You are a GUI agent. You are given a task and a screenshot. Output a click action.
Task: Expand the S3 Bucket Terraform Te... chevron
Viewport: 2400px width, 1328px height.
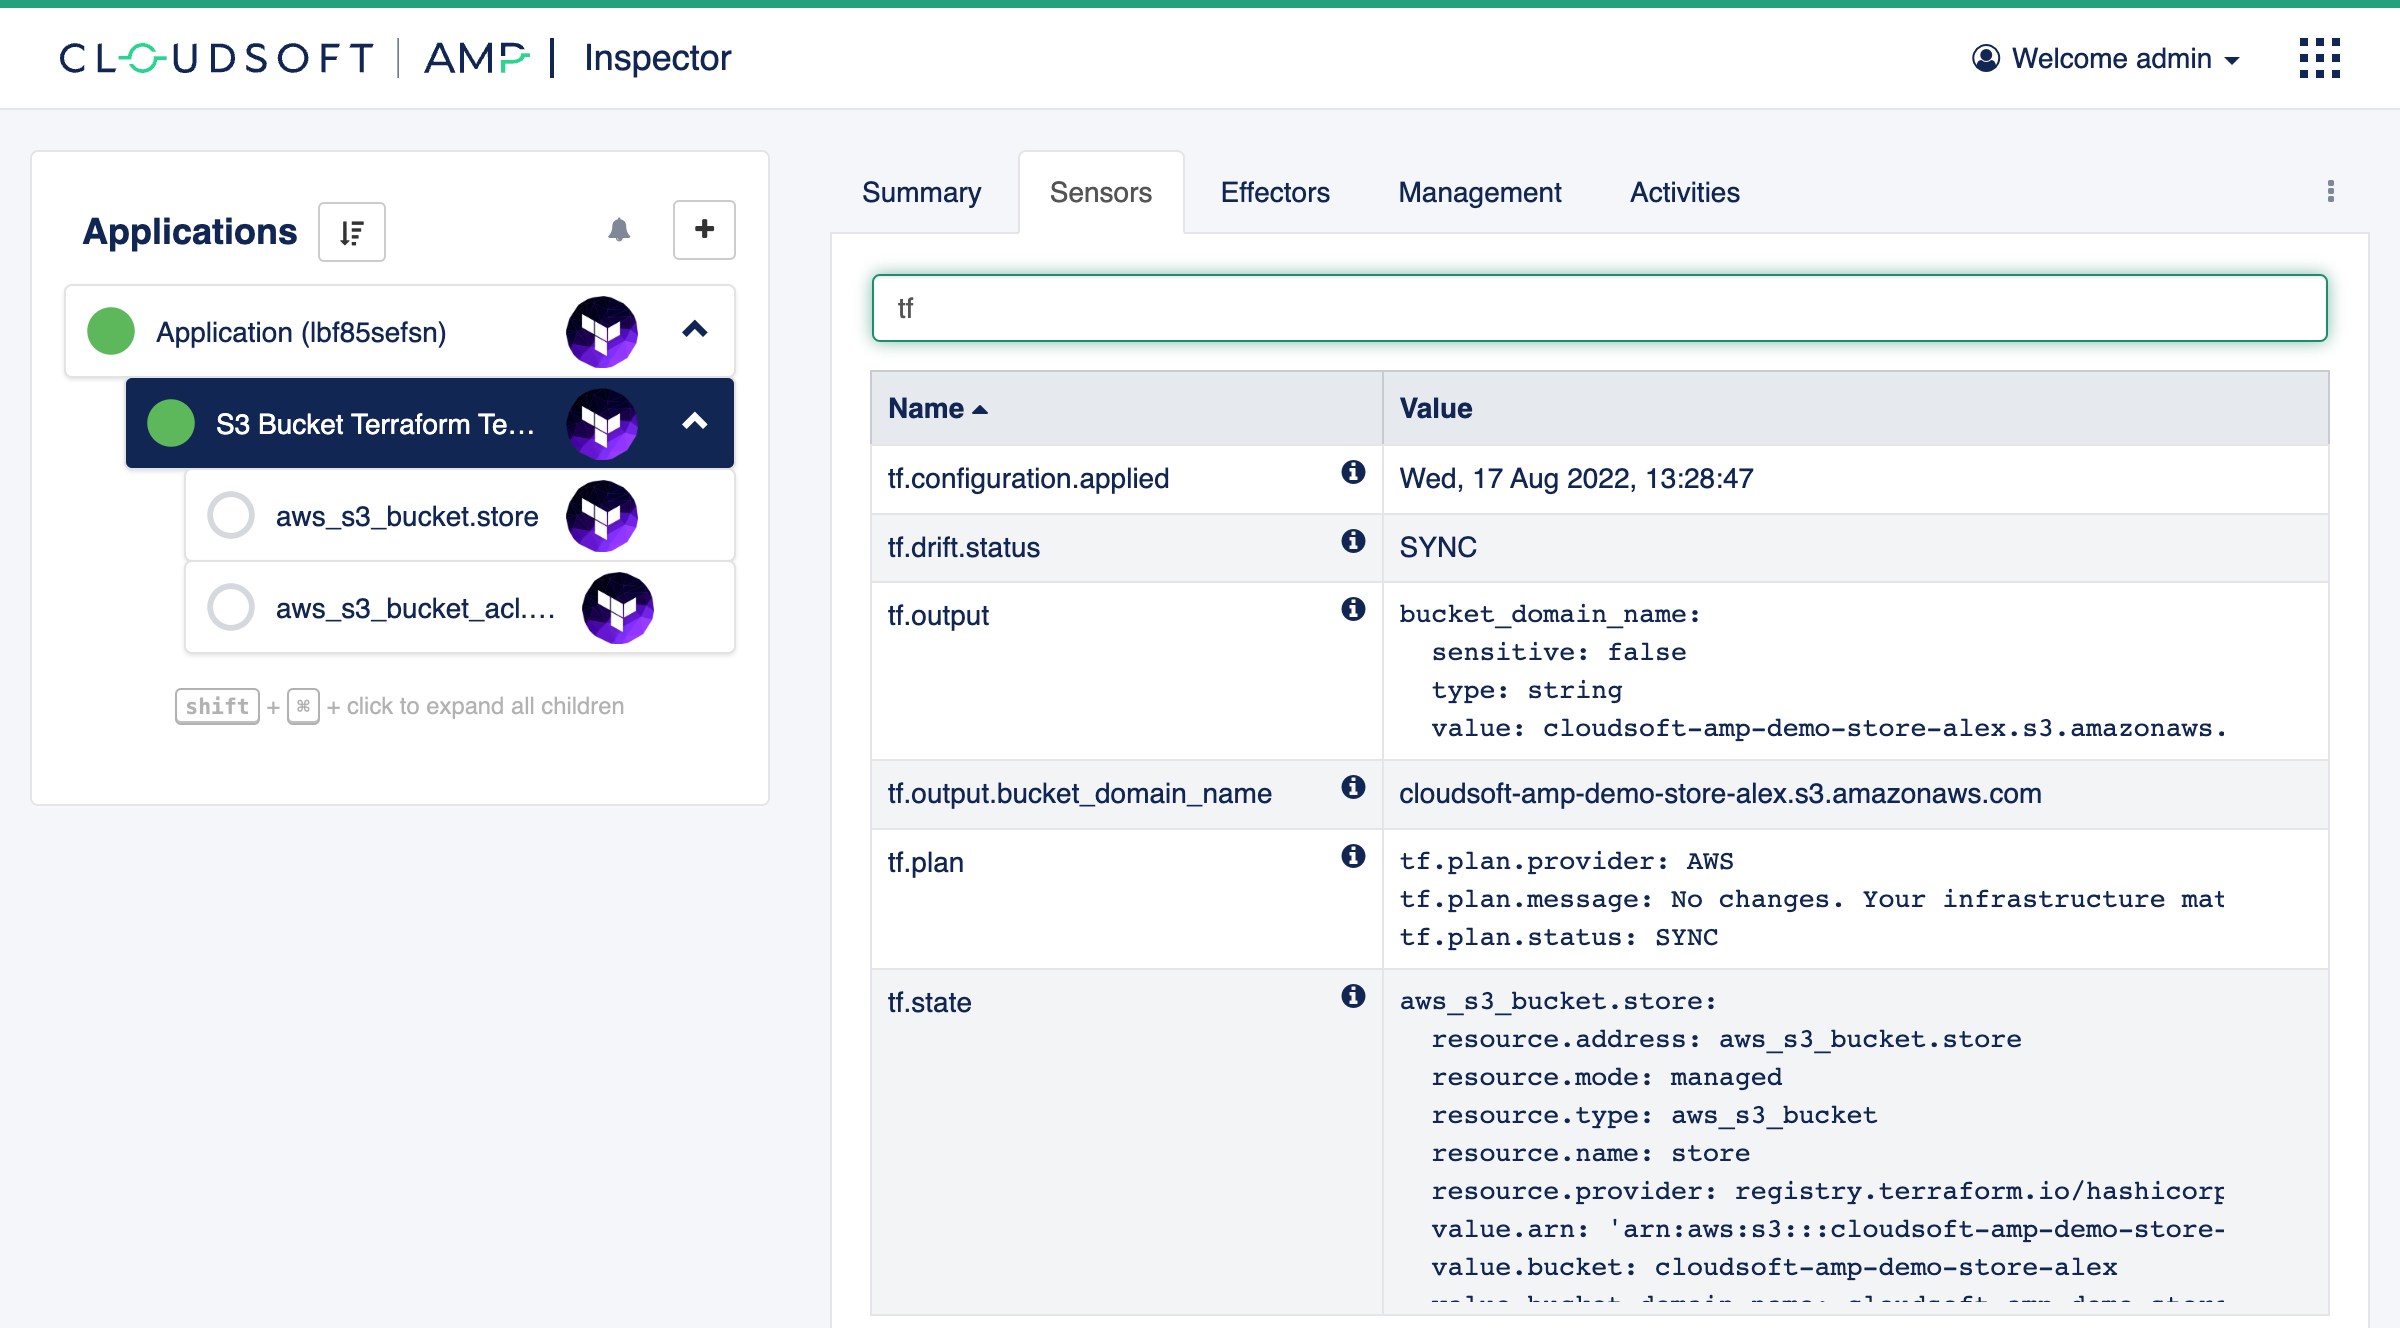pos(696,424)
